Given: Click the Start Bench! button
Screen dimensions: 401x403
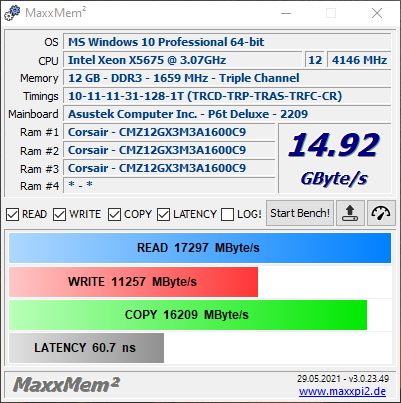Looking at the screenshot, I should [x=300, y=213].
